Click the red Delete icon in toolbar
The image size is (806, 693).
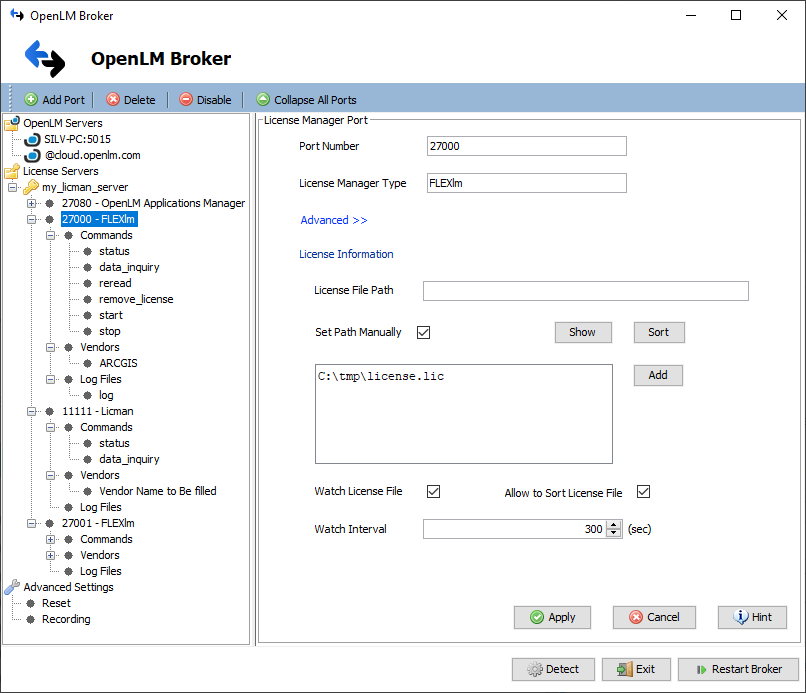(x=113, y=99)
